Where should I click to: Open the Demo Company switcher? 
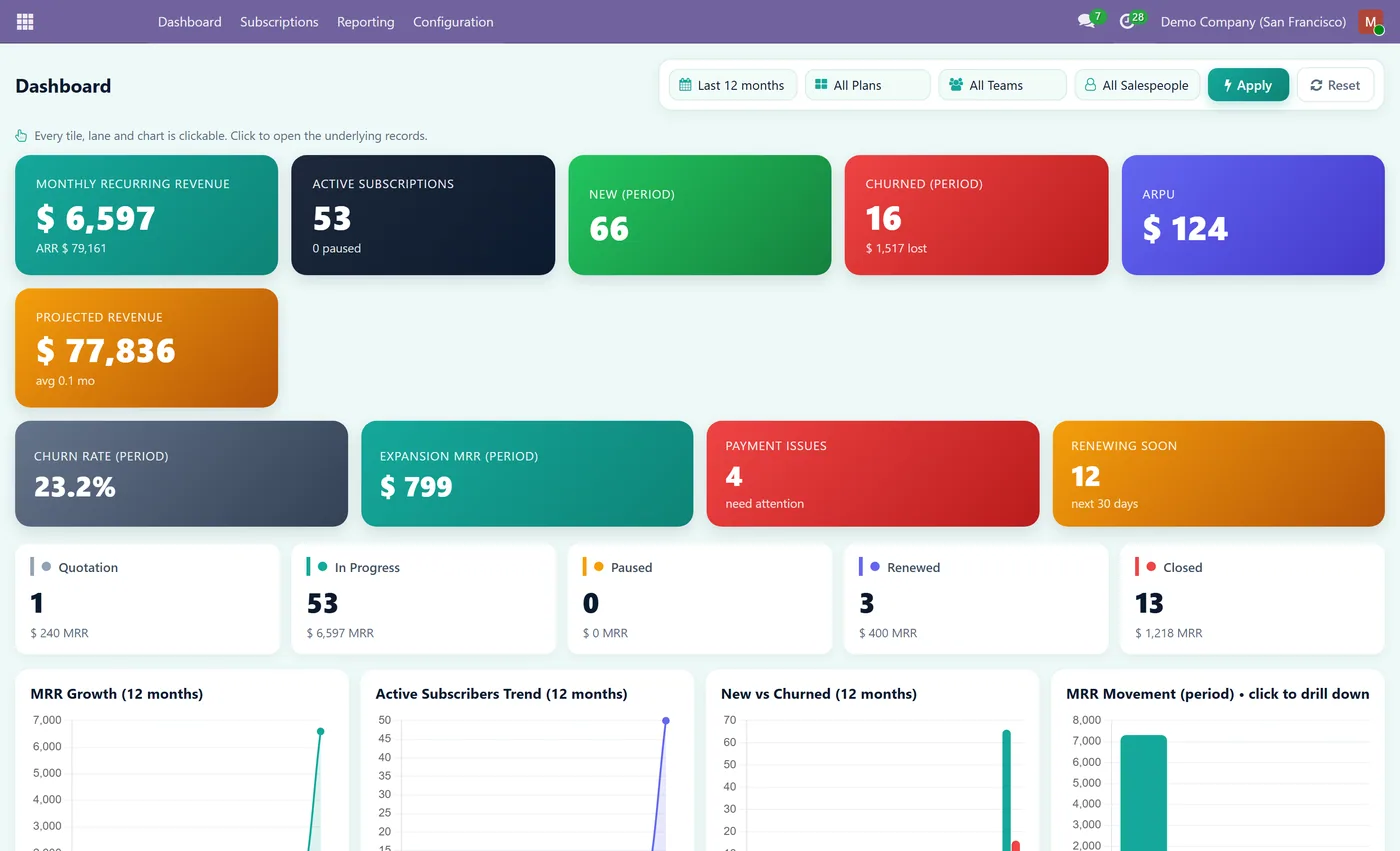coord(1253,22)
